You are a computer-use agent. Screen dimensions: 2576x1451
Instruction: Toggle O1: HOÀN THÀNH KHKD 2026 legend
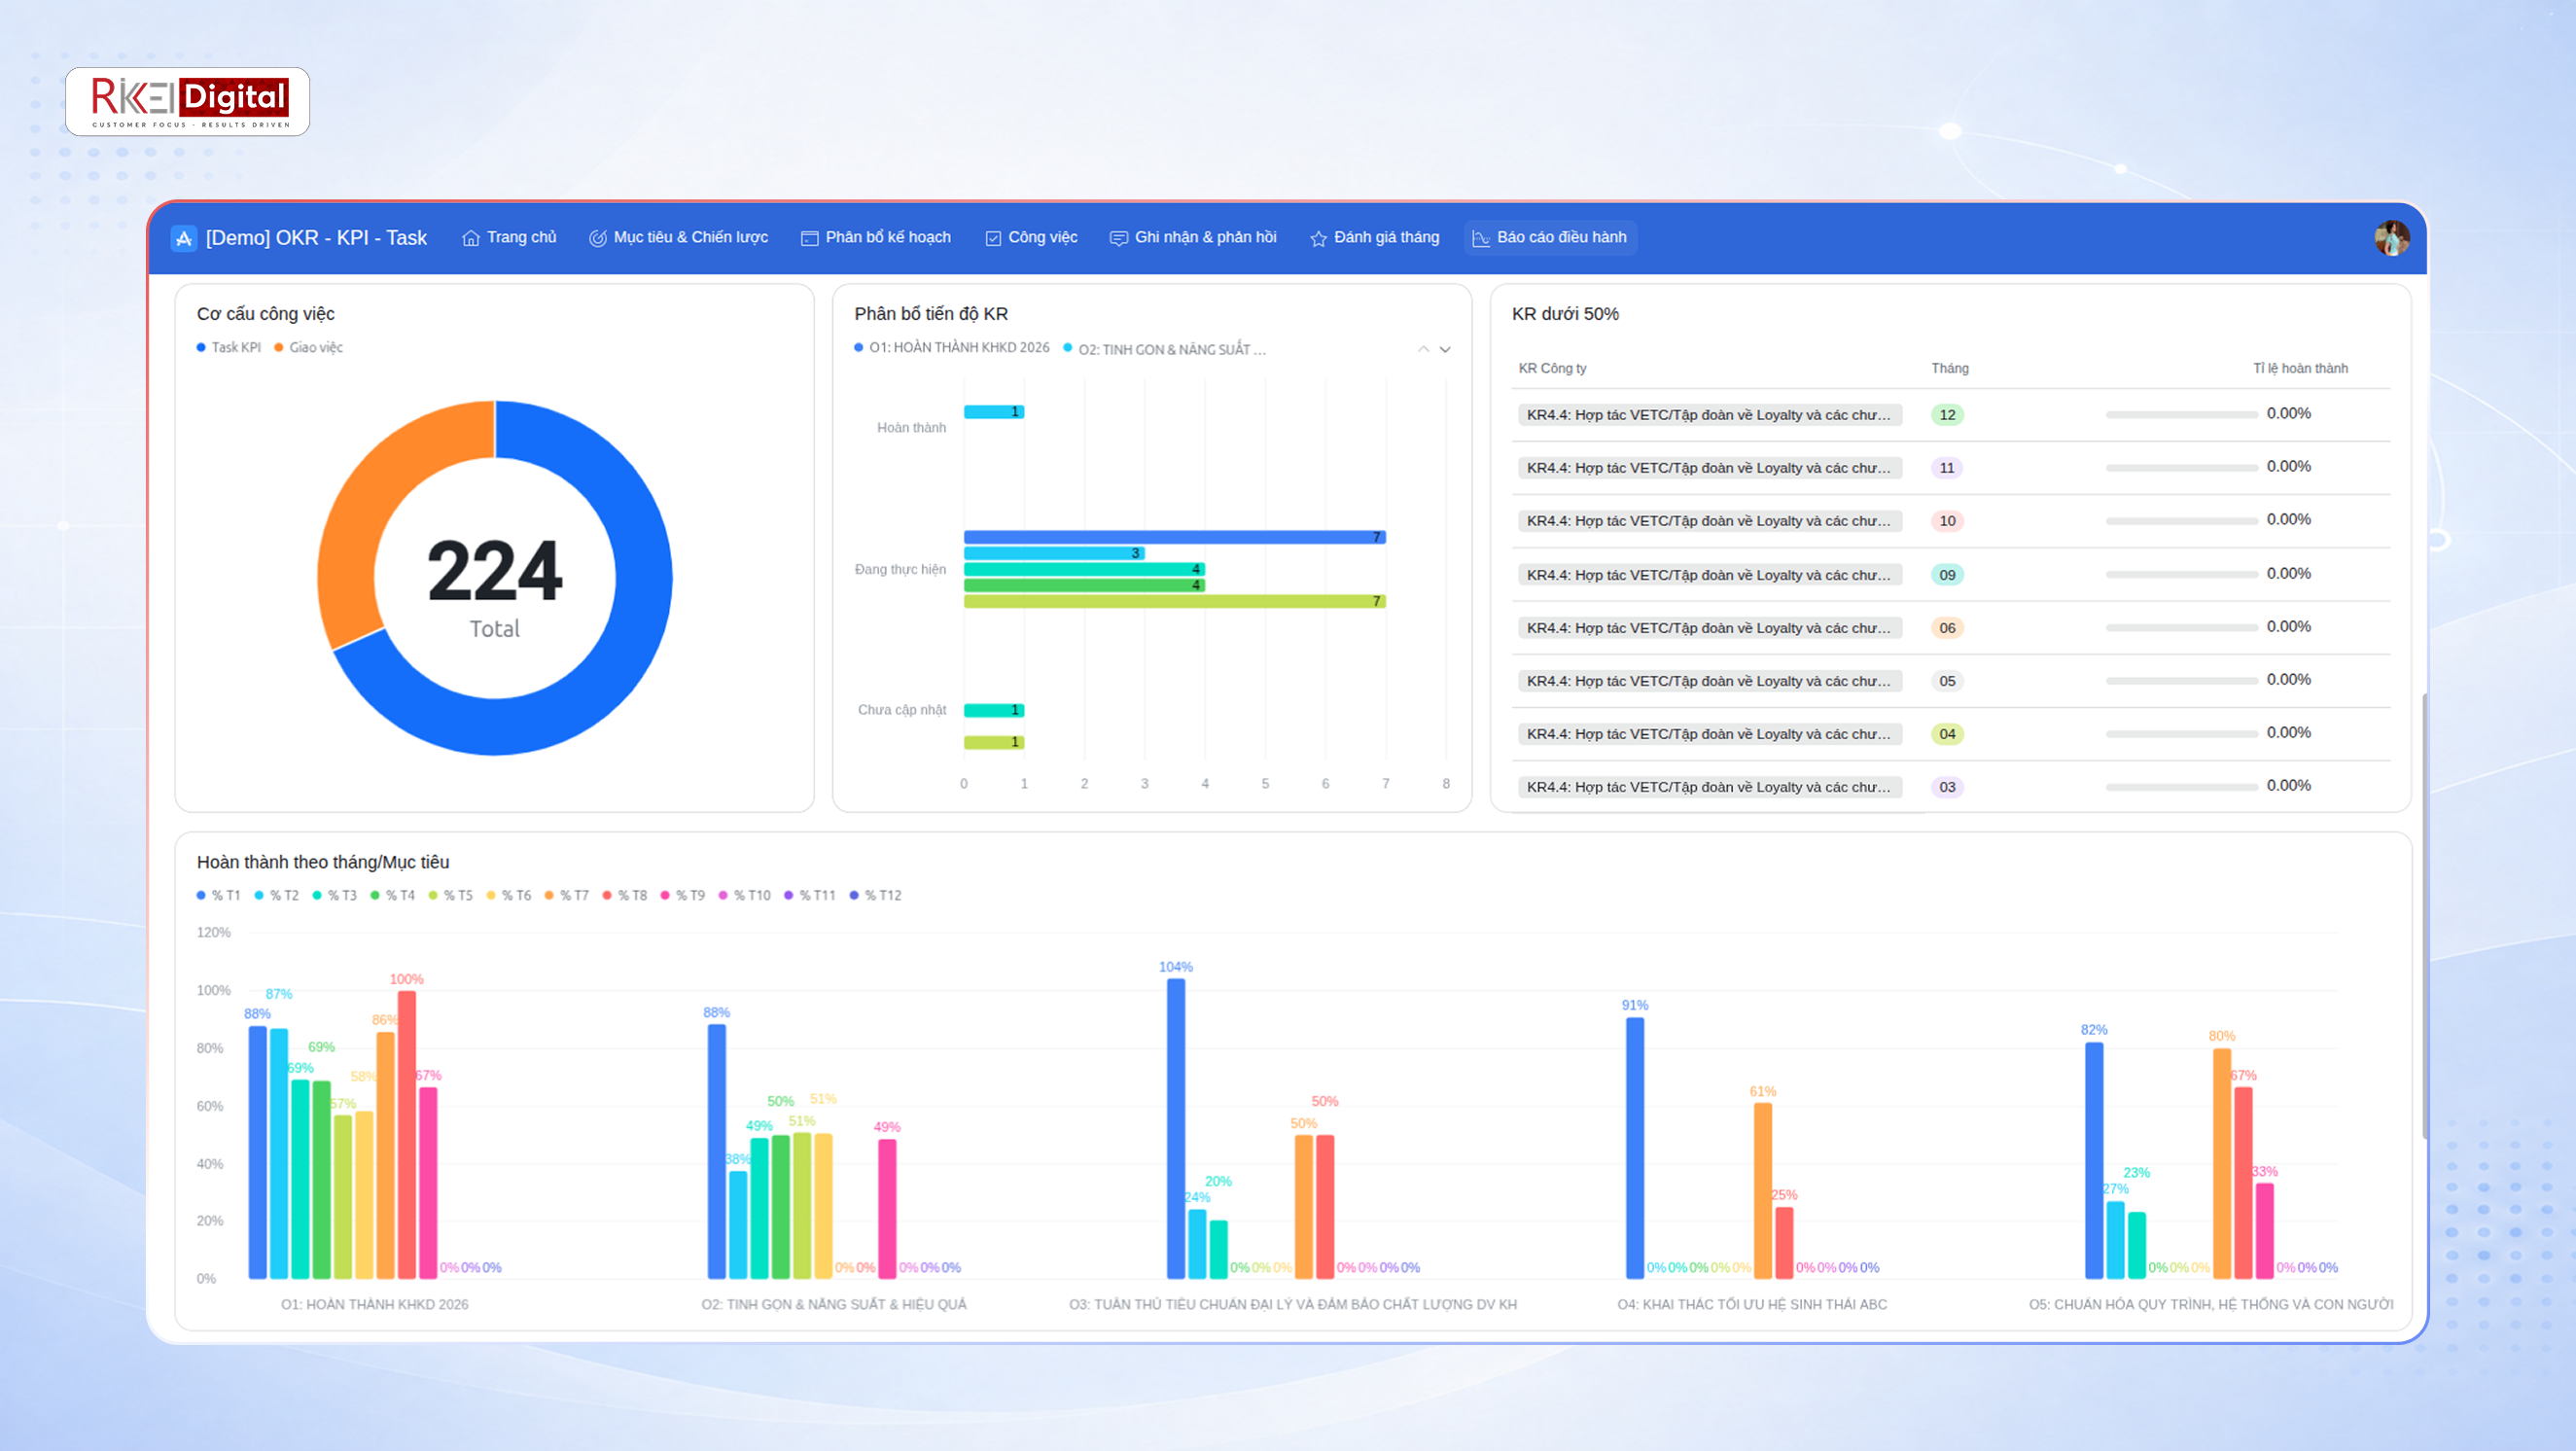pyautogui.click(x=952, y=347)
